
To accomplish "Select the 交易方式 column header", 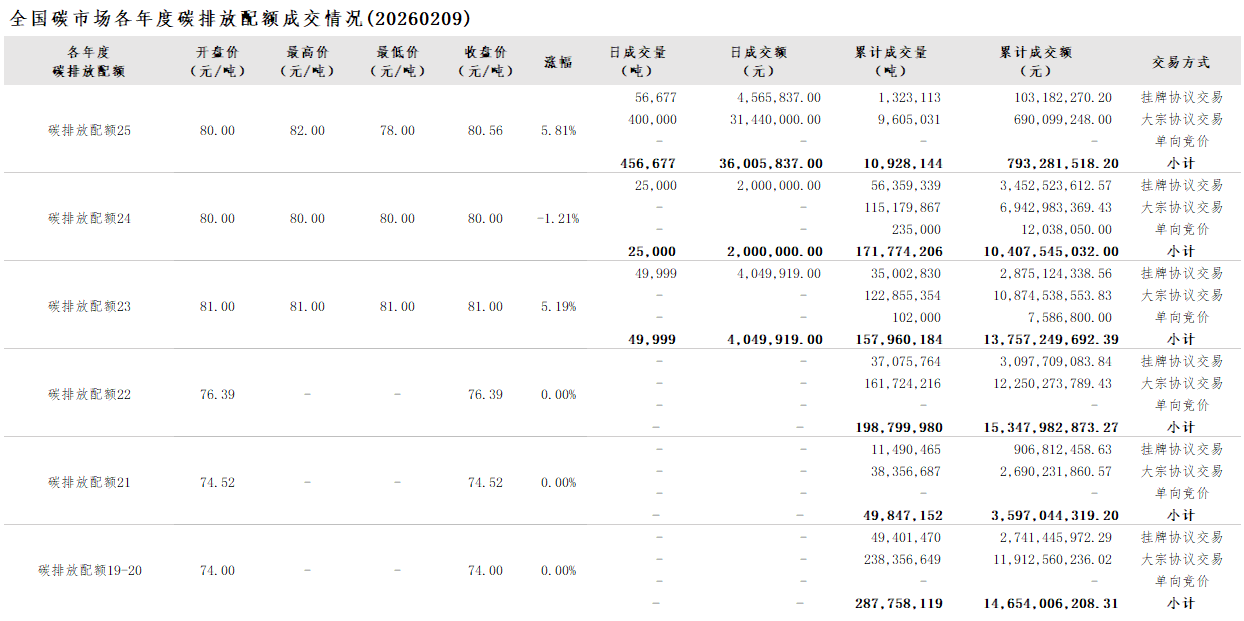I will coord(1181,62).
